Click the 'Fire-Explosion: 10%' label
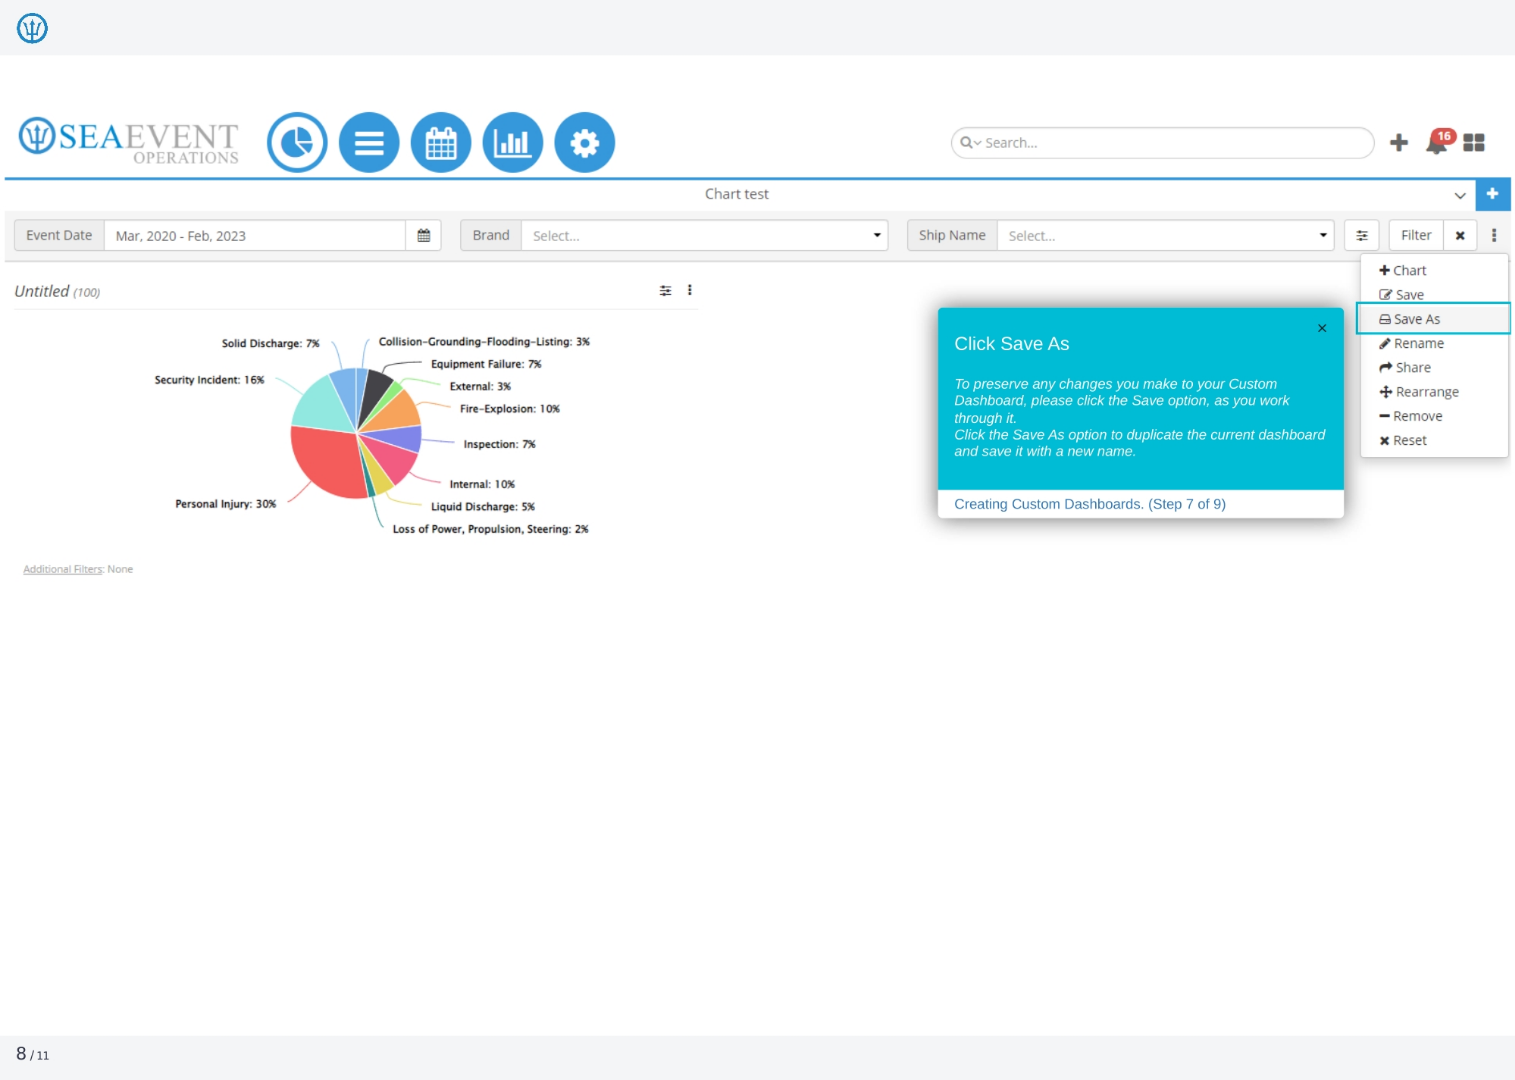The width and height of the screenshot is (1515, 1080). (510, 409)
